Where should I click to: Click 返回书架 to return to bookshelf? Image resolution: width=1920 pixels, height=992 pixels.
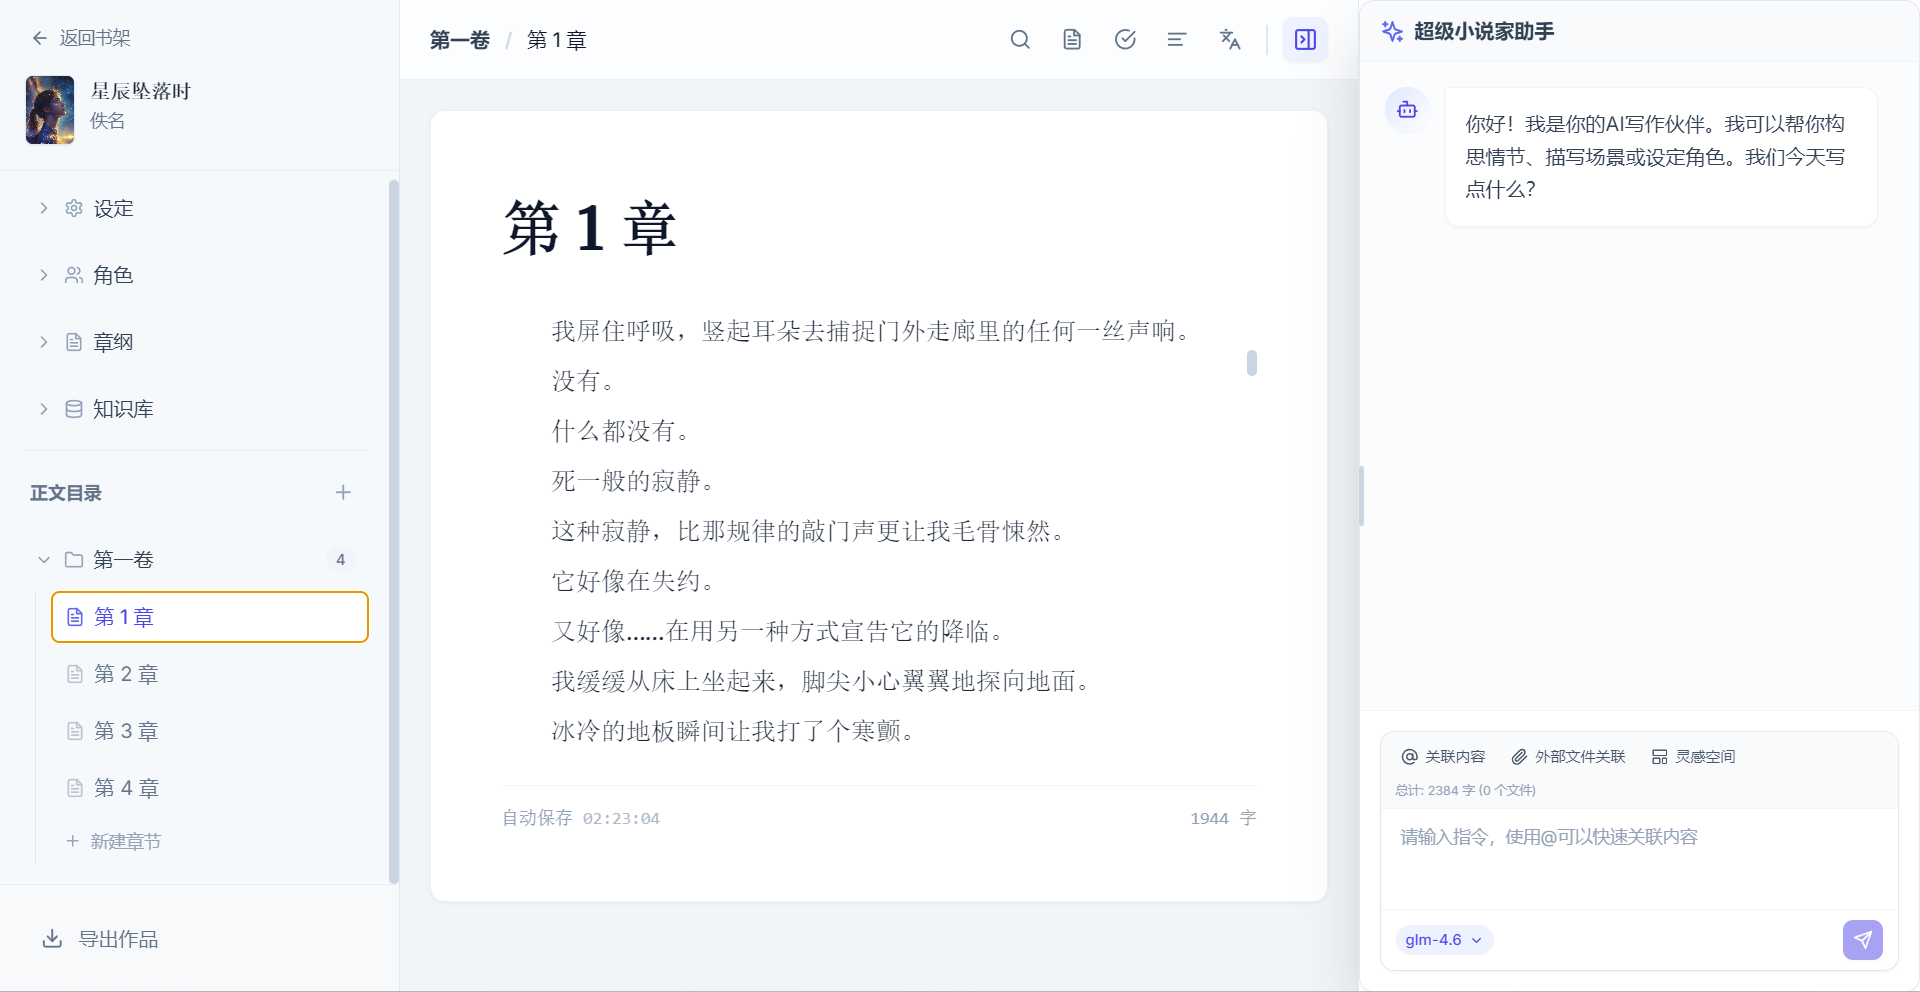[85, 37]
